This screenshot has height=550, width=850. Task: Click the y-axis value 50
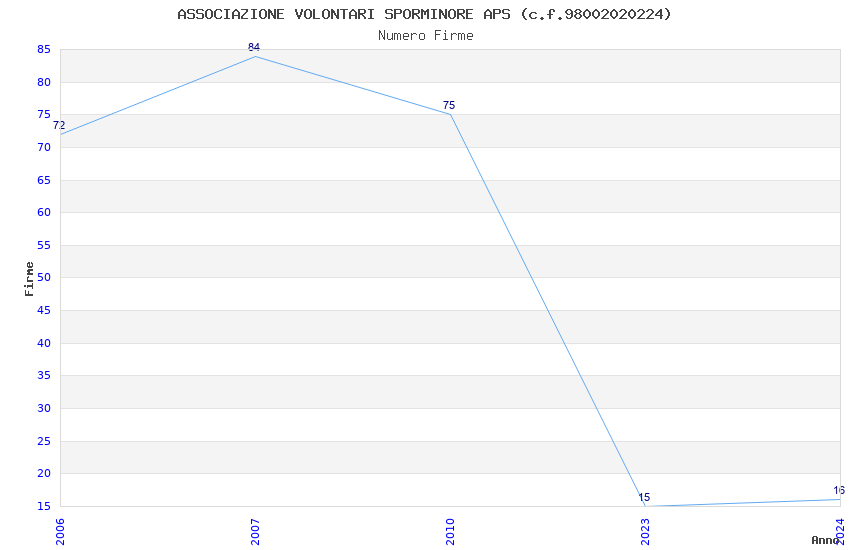click(44, 277)
